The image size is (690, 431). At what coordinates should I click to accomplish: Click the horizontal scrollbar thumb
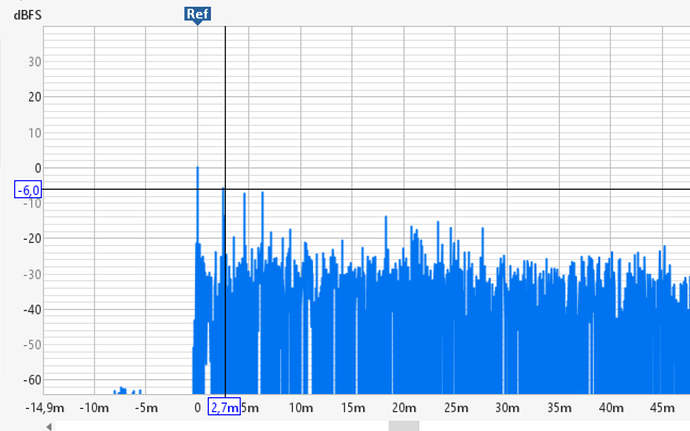click(403, 425)
